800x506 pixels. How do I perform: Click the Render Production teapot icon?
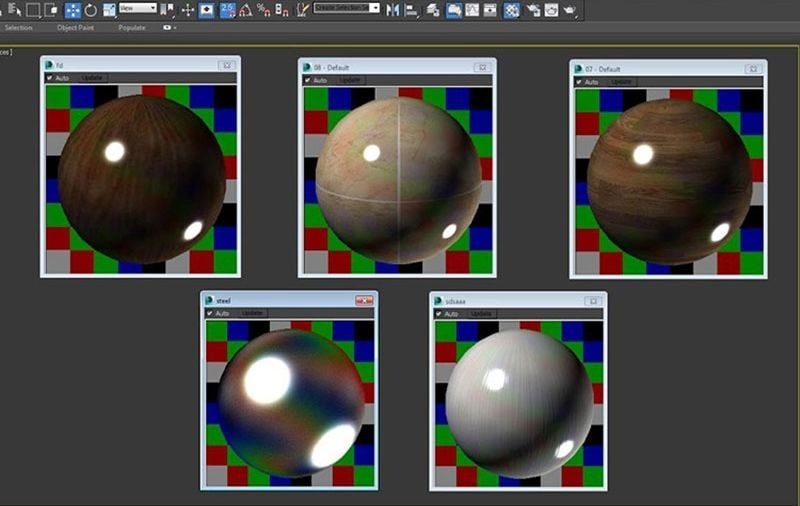click(x=570, y=10)
